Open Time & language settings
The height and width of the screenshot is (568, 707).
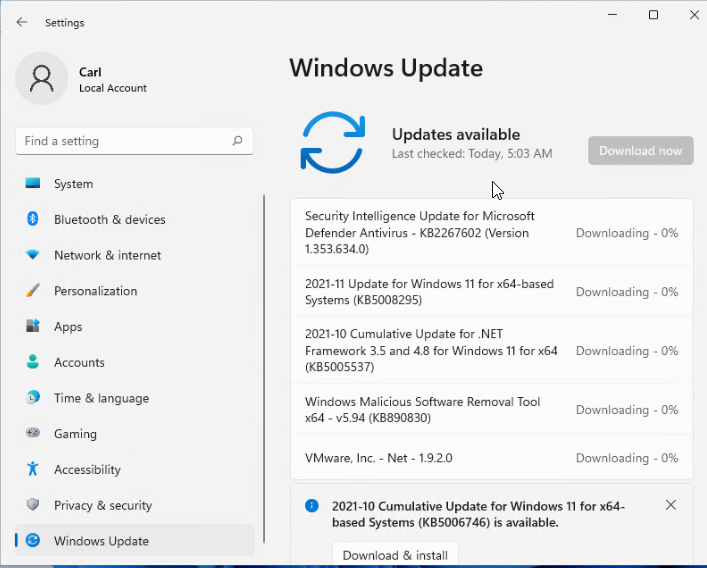click(134, 398)
